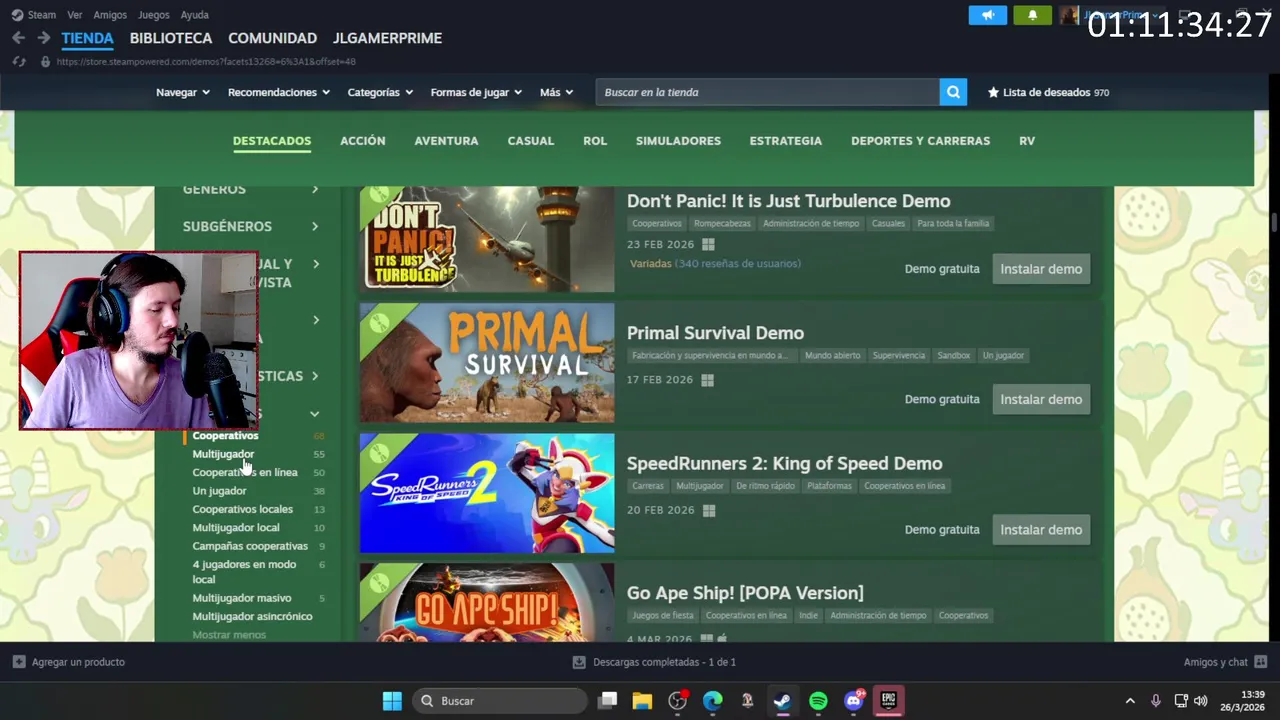This screenshot has width=1280, height=720.
Task: Open Spotify from the taskbar
Action: (818, 701)
